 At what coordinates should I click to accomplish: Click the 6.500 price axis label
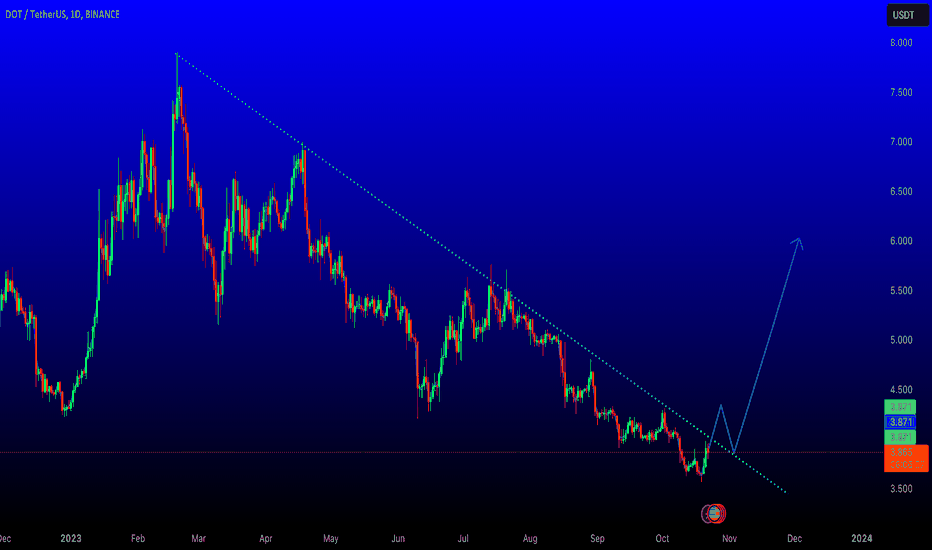(901, 191)
